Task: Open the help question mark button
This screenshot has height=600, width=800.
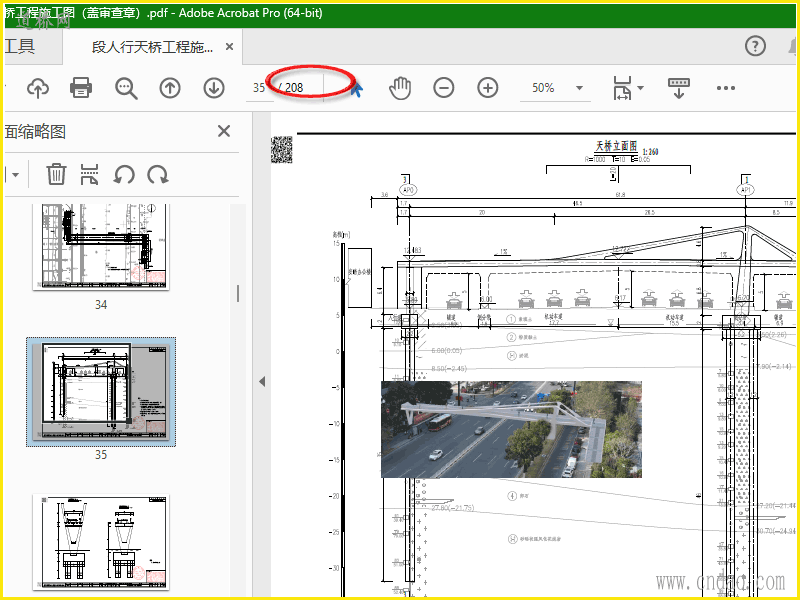Action: 756,46
